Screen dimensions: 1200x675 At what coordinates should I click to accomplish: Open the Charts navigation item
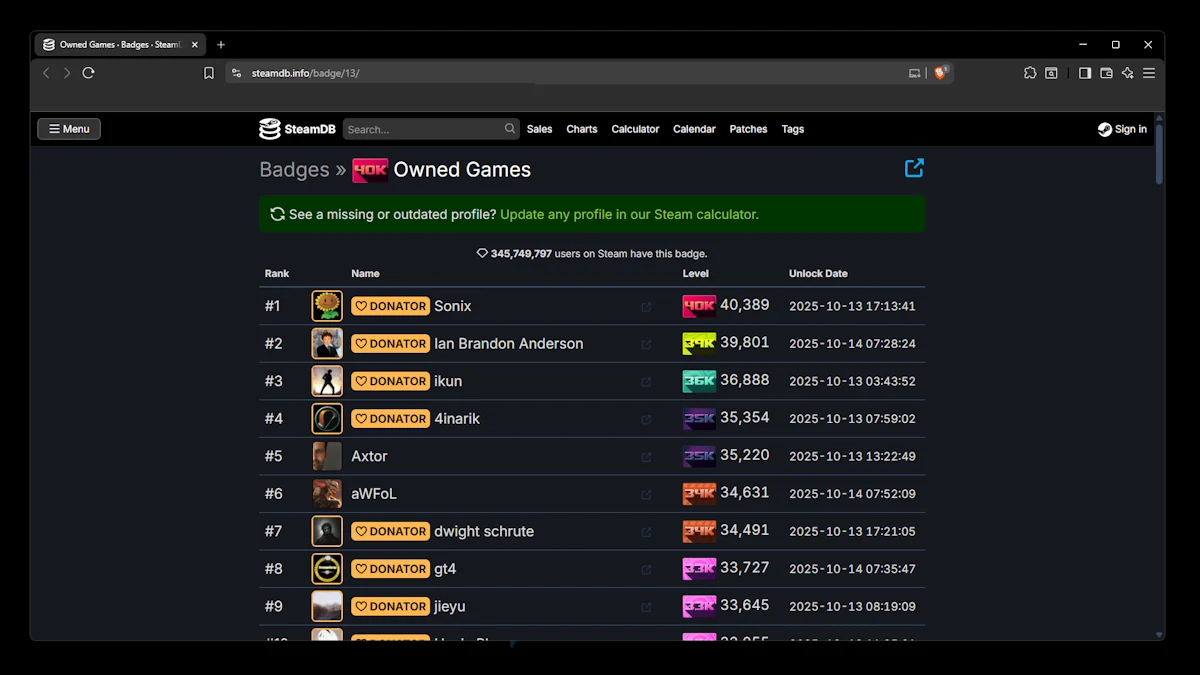tap(581, 129)
